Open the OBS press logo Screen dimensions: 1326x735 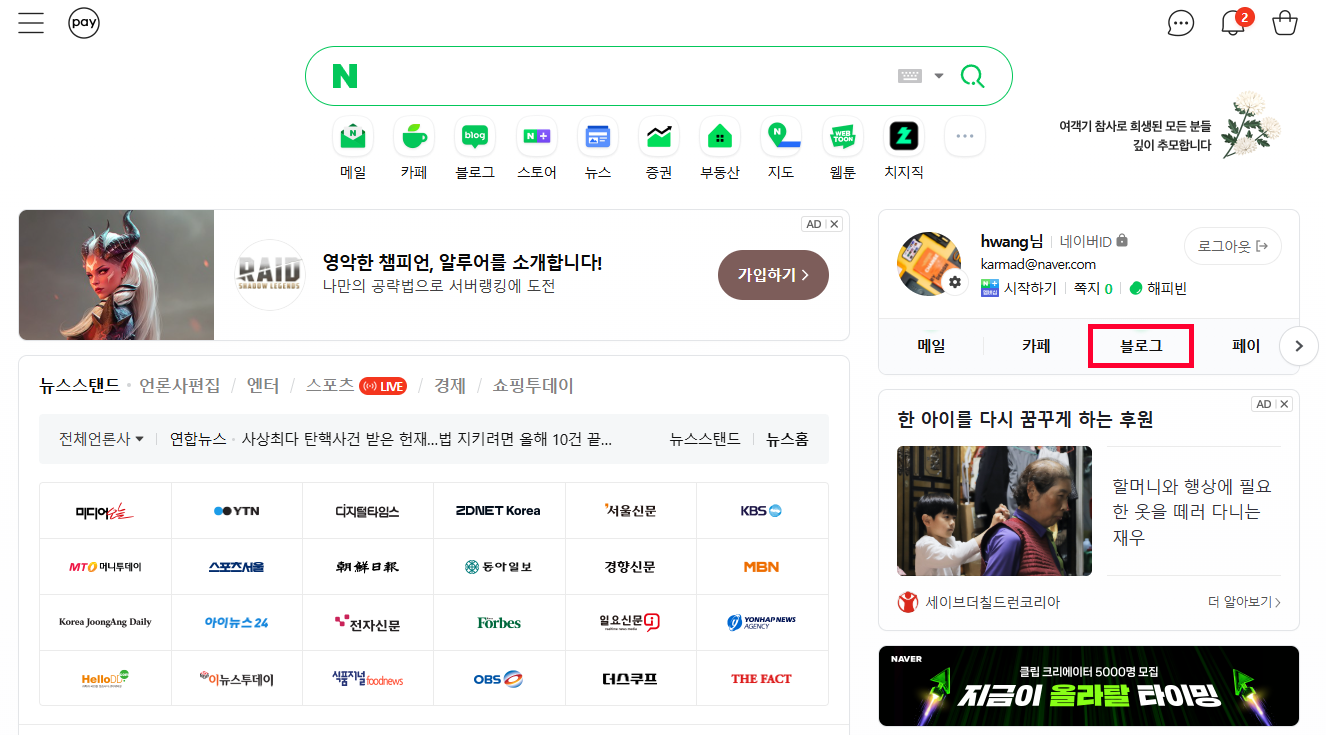tap(499, 679)
